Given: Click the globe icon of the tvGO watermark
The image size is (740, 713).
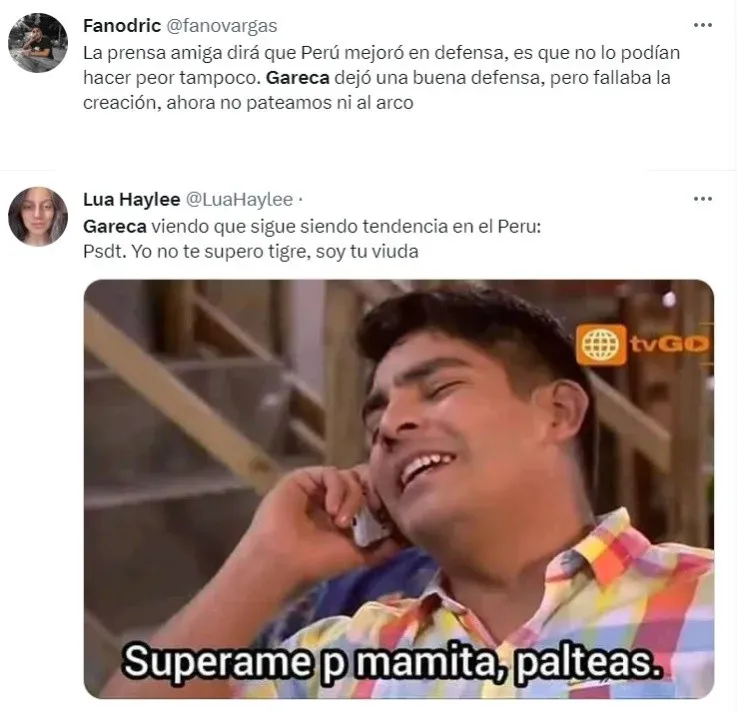Looking at the screenshot, I should coord(601,345).
